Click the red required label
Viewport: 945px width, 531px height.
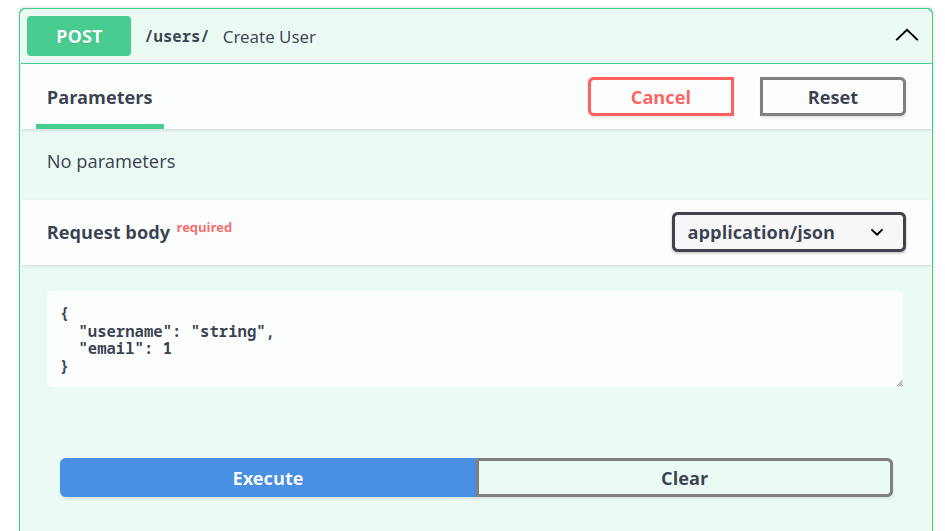pos(204,228)
